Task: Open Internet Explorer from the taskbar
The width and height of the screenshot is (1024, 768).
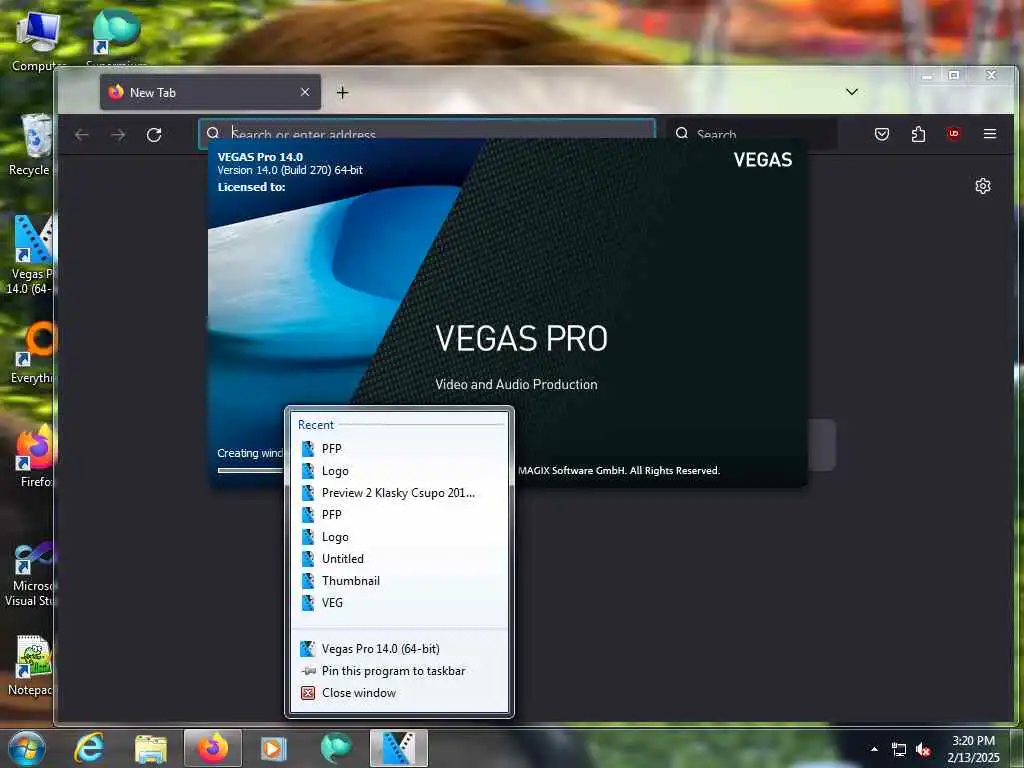Action: [x=89, y=748]
